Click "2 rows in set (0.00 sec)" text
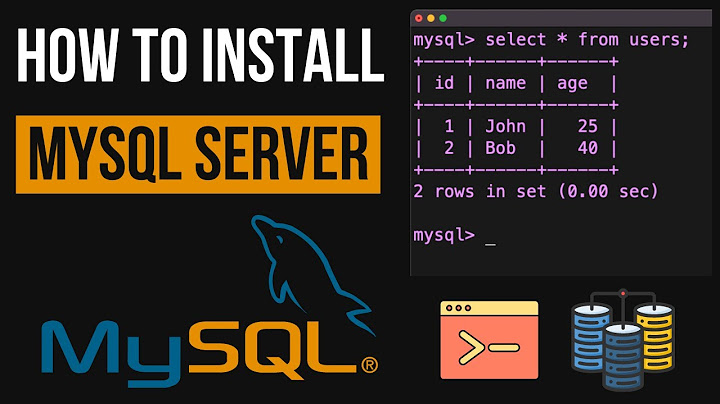 click(x=536, y=191)
